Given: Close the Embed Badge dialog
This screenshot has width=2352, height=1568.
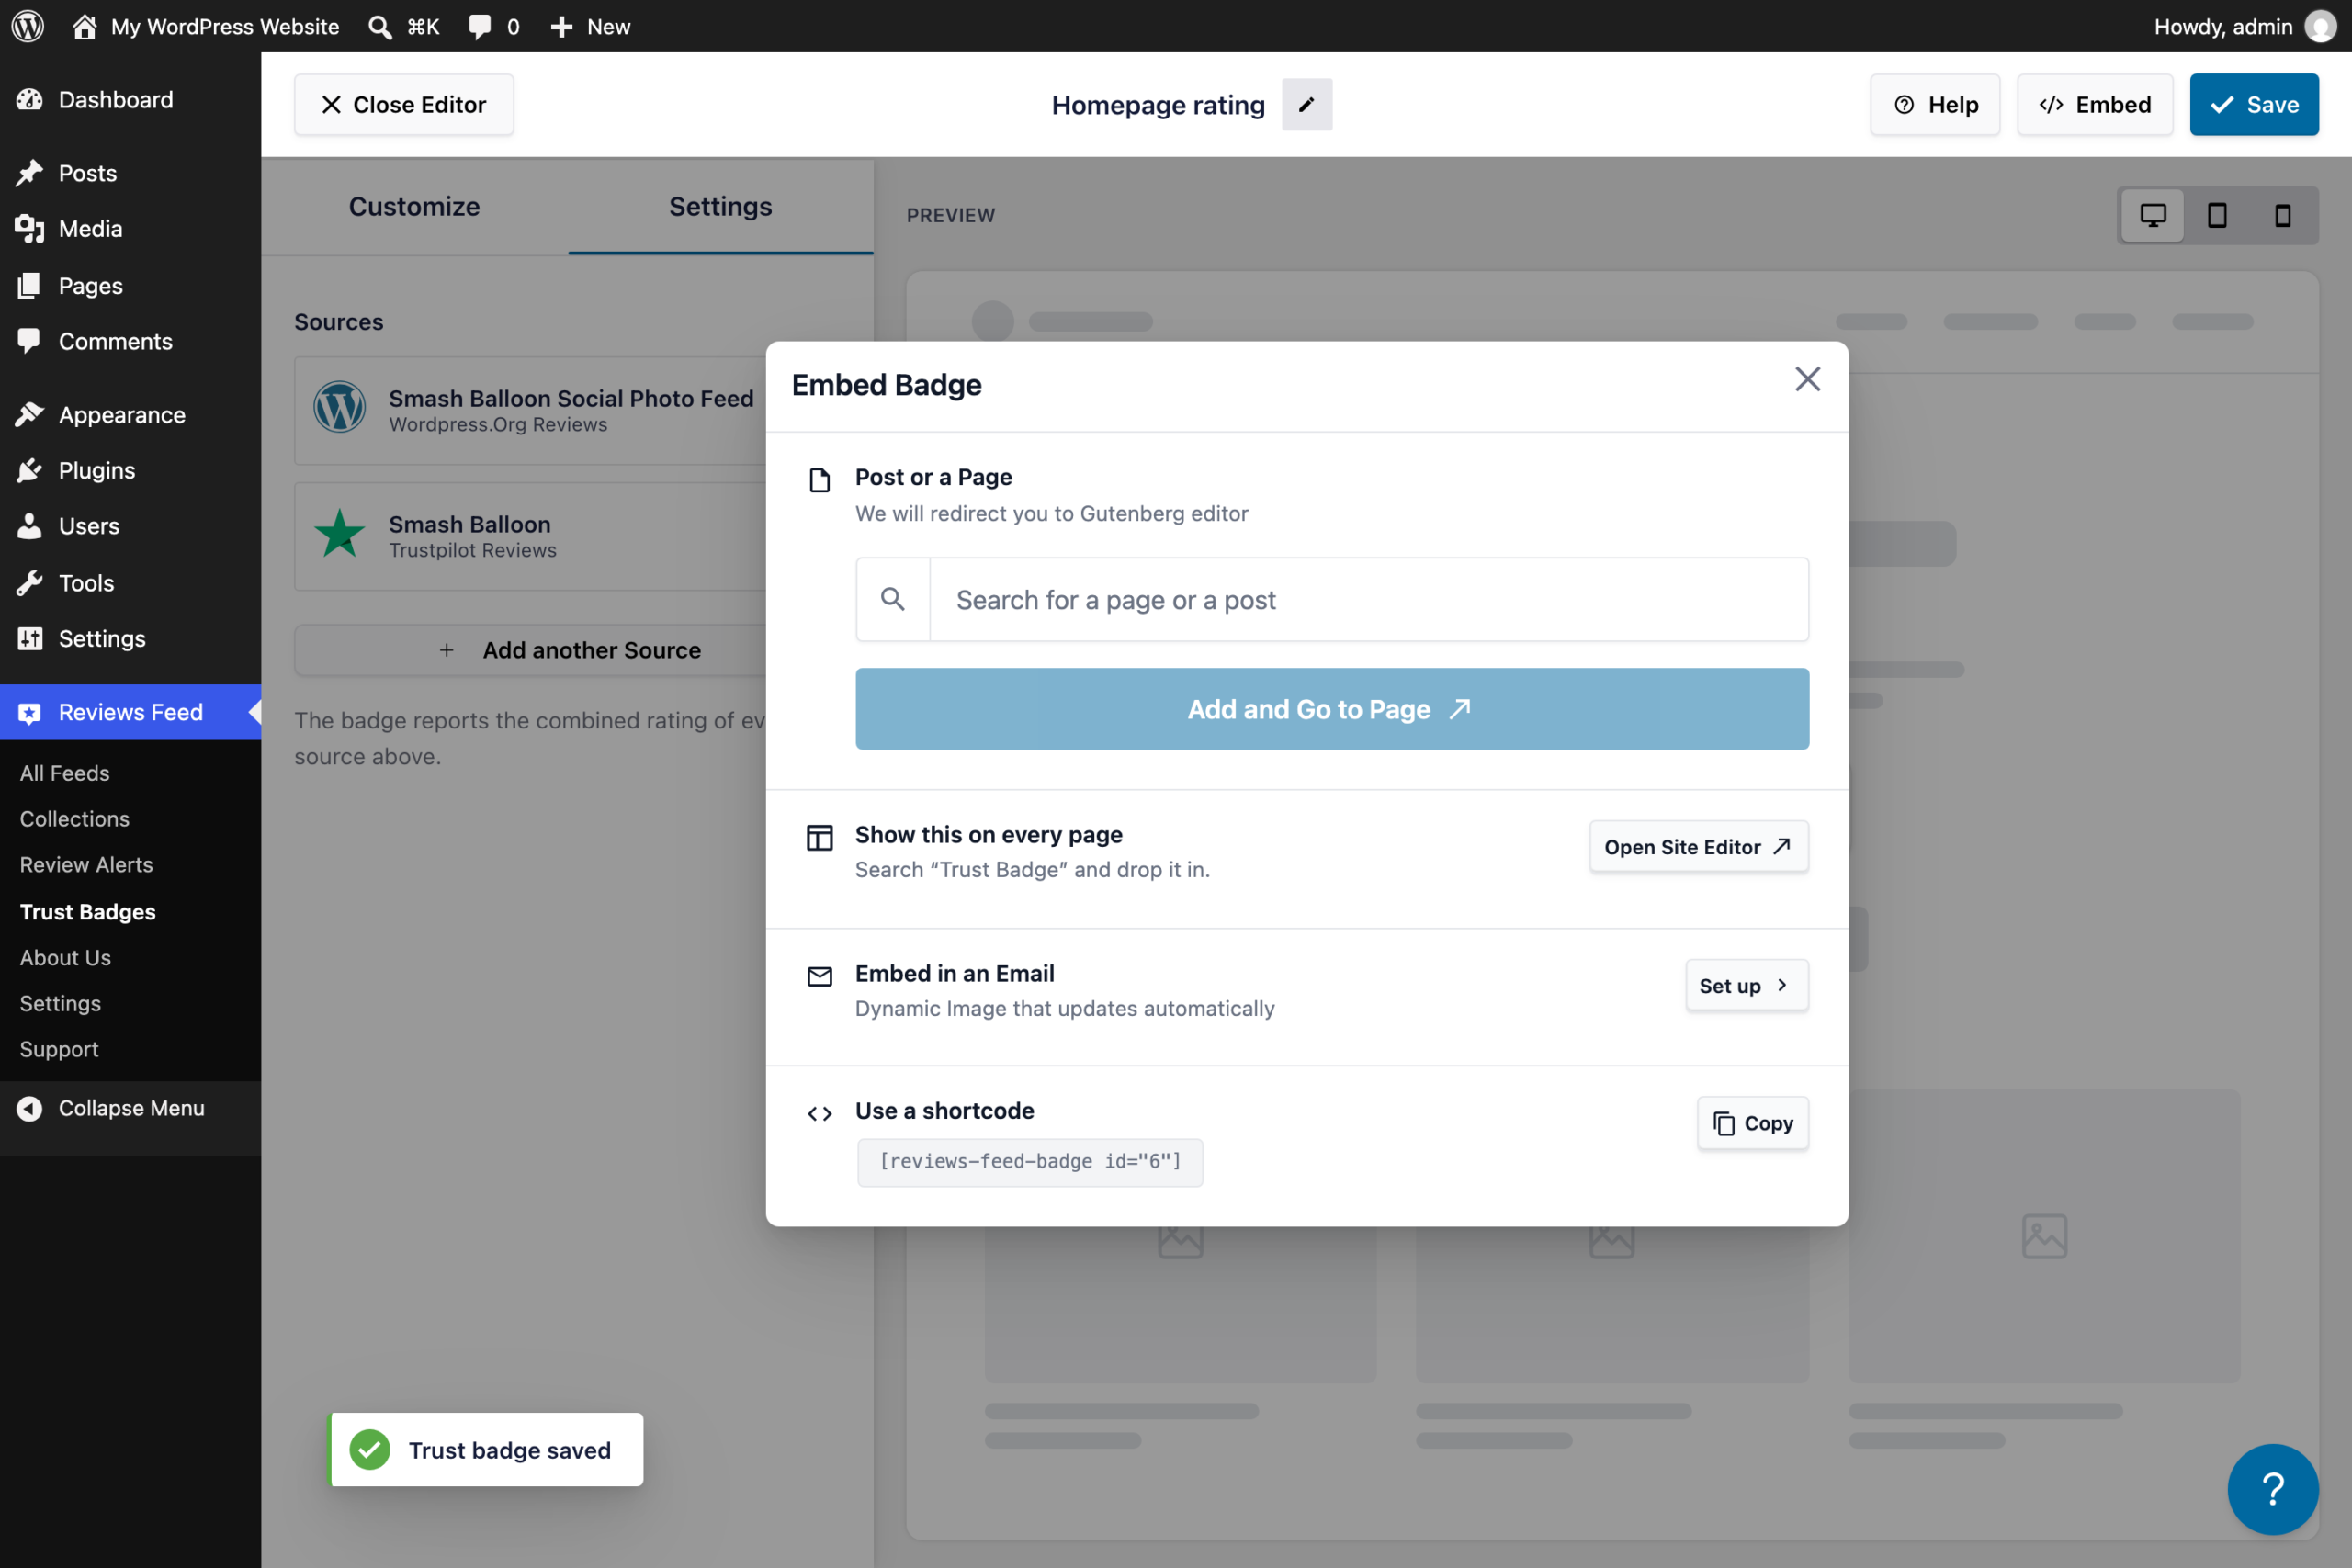Looking at the screenshot, I should pyautogui.click(x=1807, y=379).
